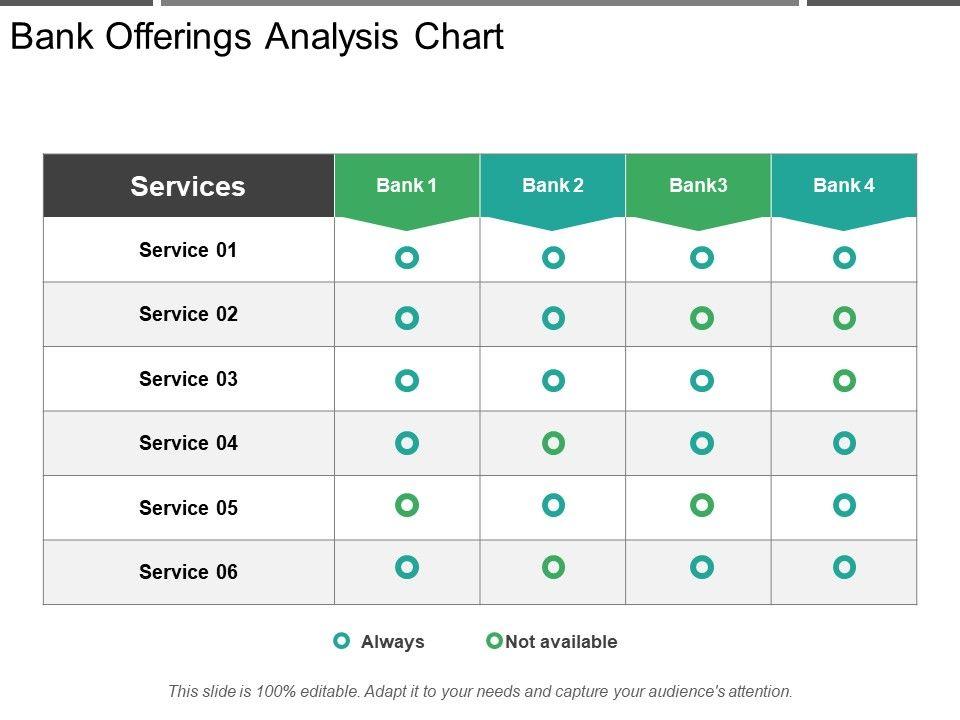Image resolution: width=960 pixels, height=720 pixels.
Task: Click the Bank3 column header
Action: pyautogui.click(x=698, y=186)
